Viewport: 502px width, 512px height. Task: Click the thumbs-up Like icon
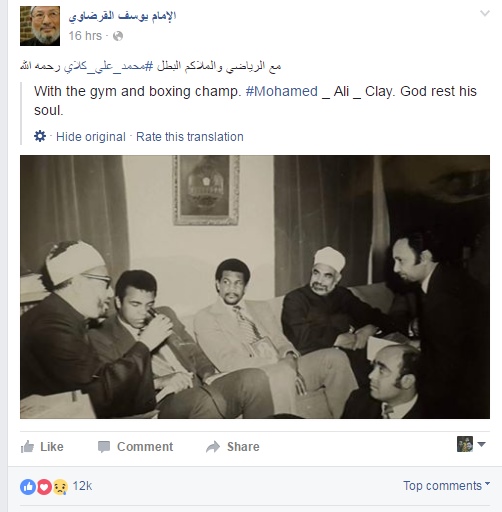tap(27, 447)
